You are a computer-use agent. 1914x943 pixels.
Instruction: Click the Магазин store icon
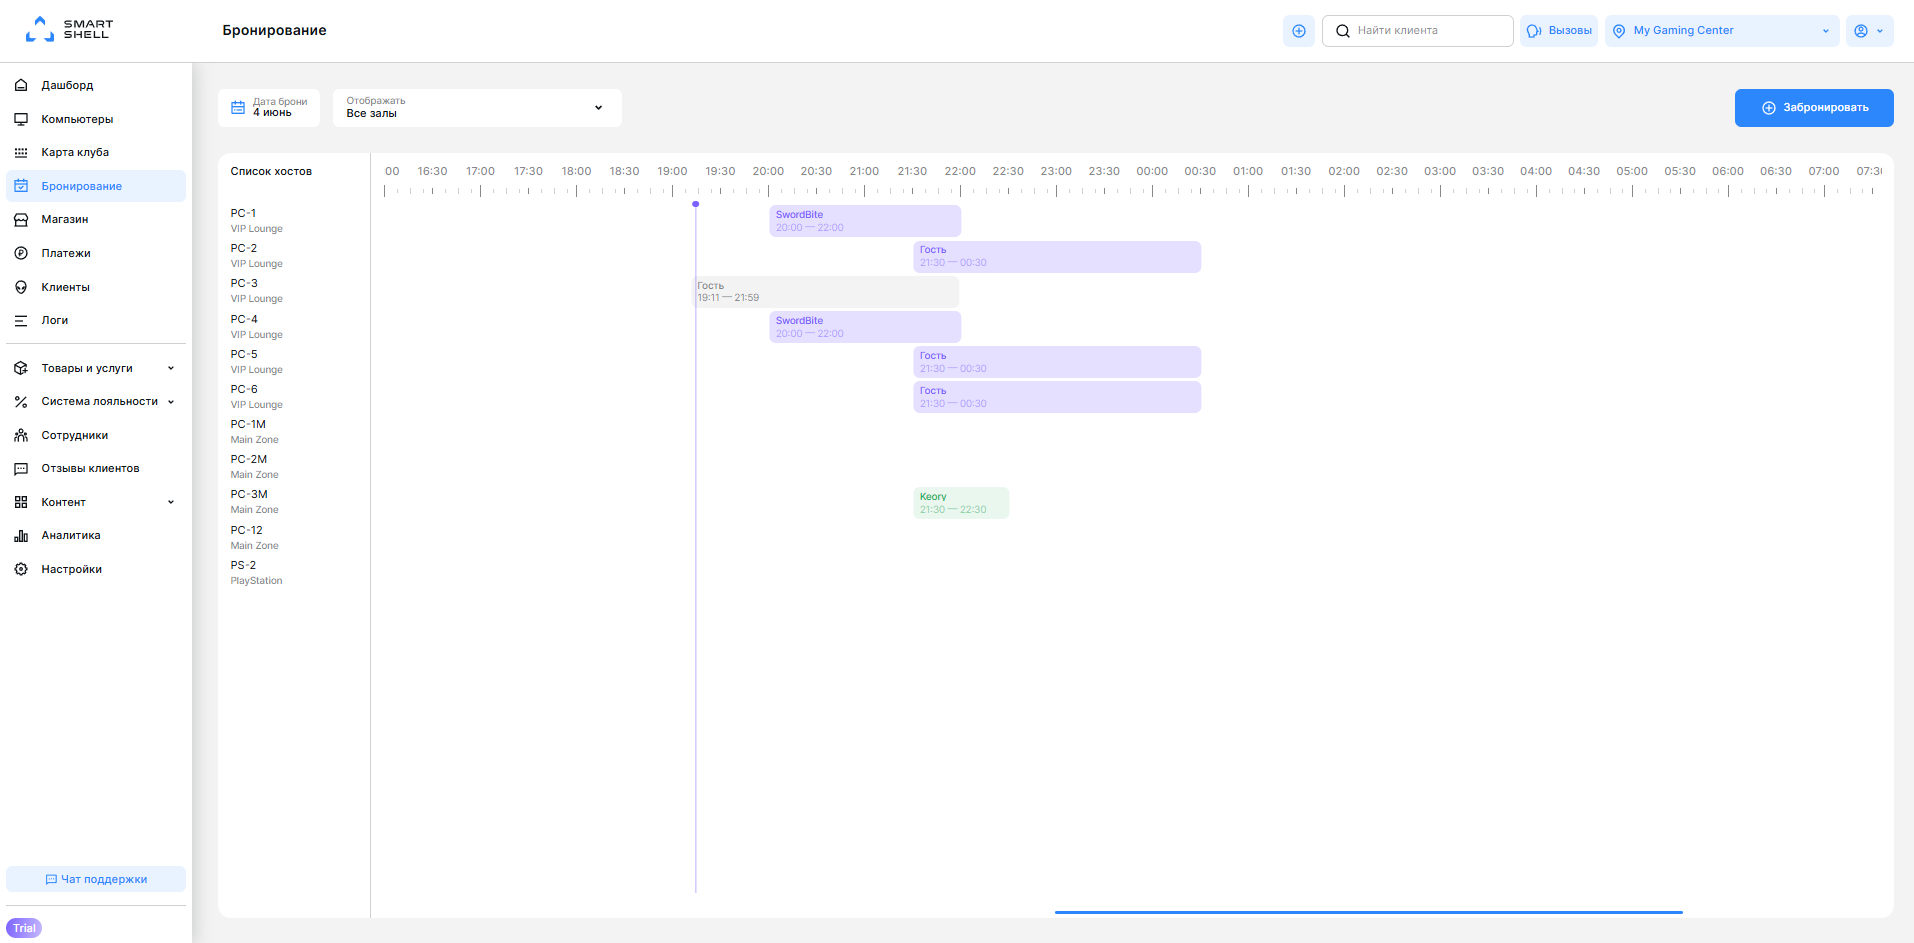coord(21,219)
